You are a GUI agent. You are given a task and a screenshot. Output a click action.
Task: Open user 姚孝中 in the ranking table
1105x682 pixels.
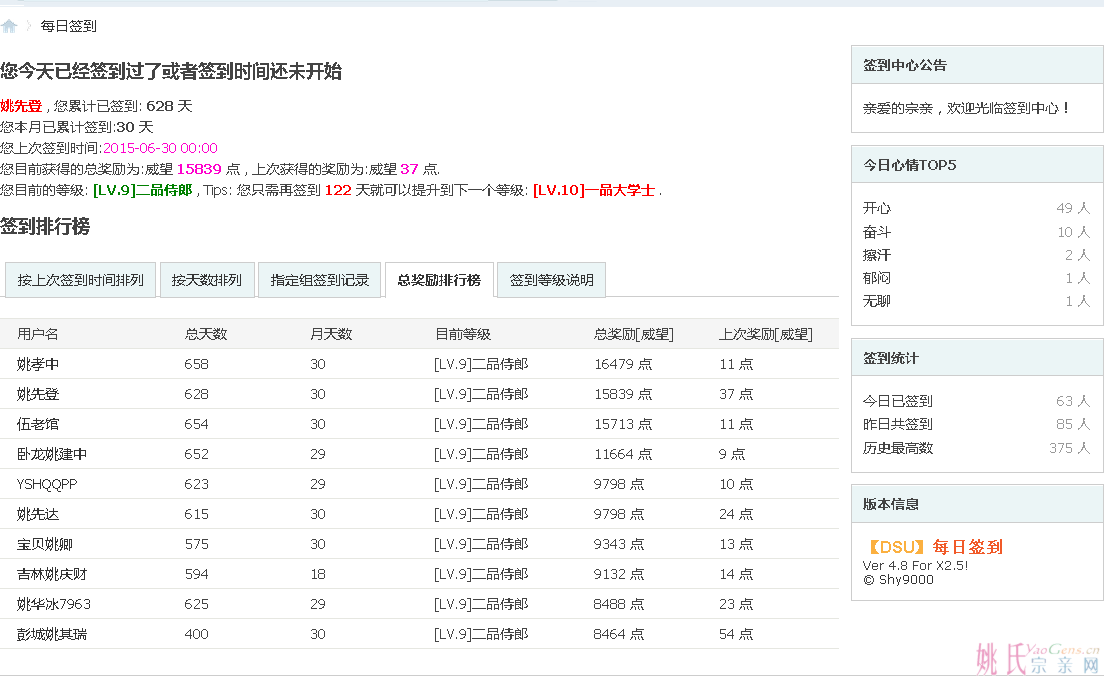(38, 364)
